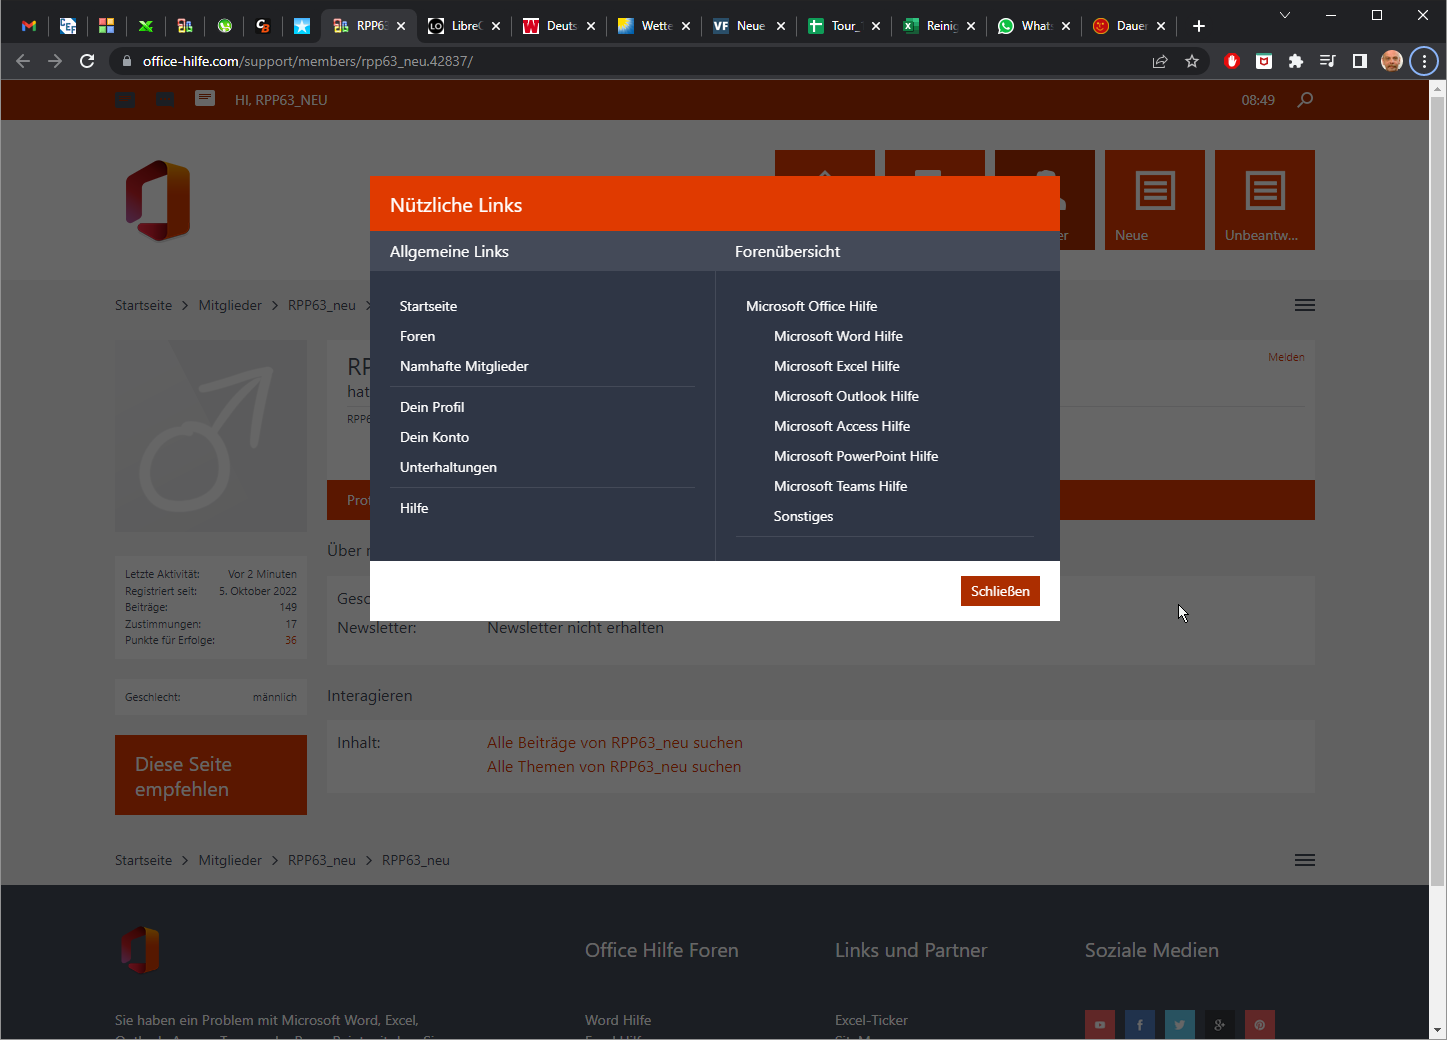The width and height of the screenshot is (1447, 1040).
Task: Open Namhafte Mitglieder link
Action: [464, 366]
